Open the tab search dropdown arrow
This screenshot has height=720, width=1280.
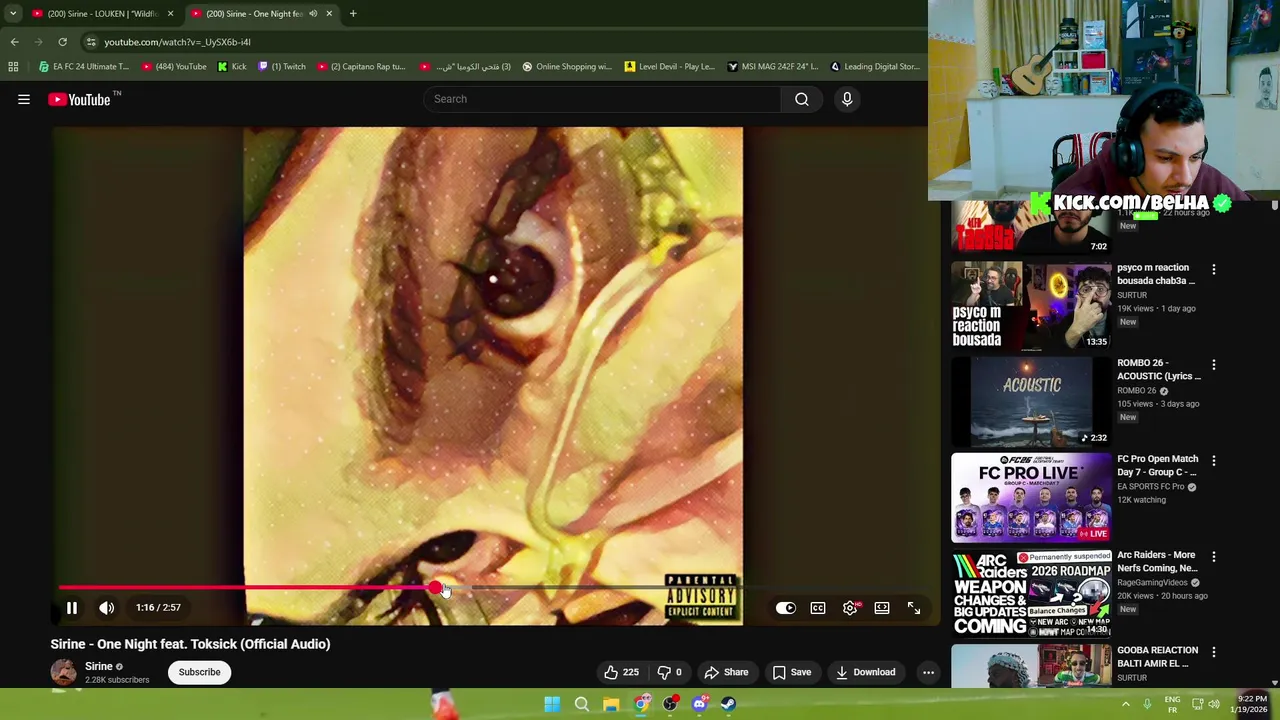point(13,14)
